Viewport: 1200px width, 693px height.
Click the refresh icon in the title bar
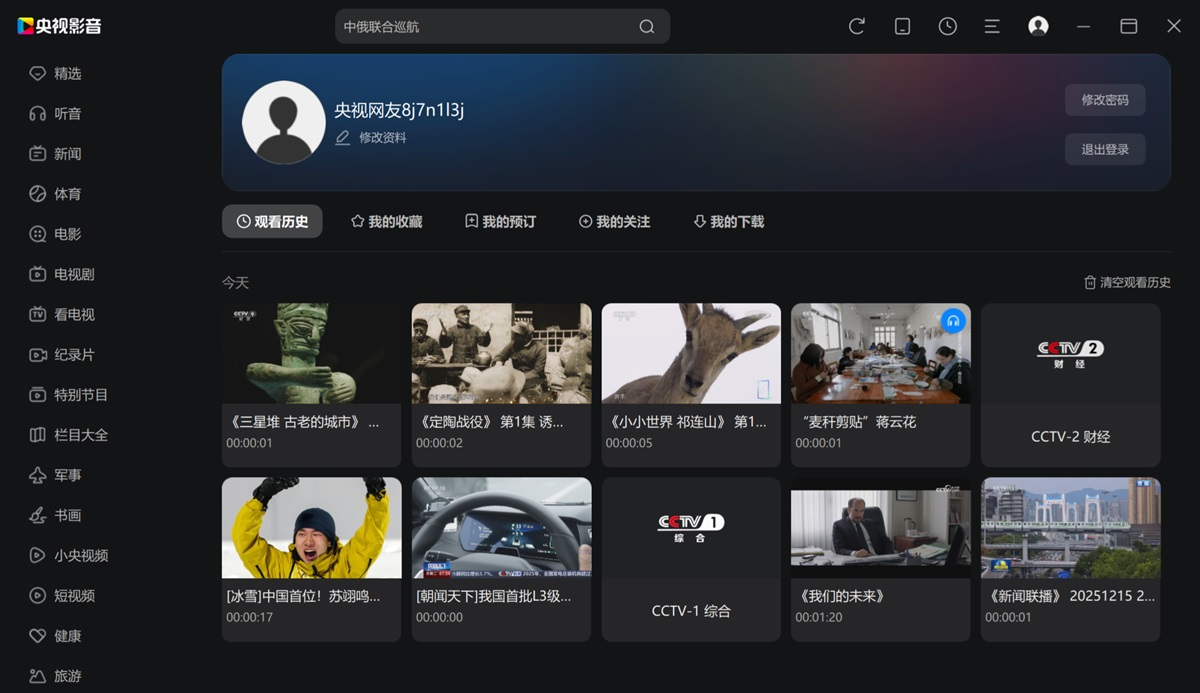tap(857, 26)
